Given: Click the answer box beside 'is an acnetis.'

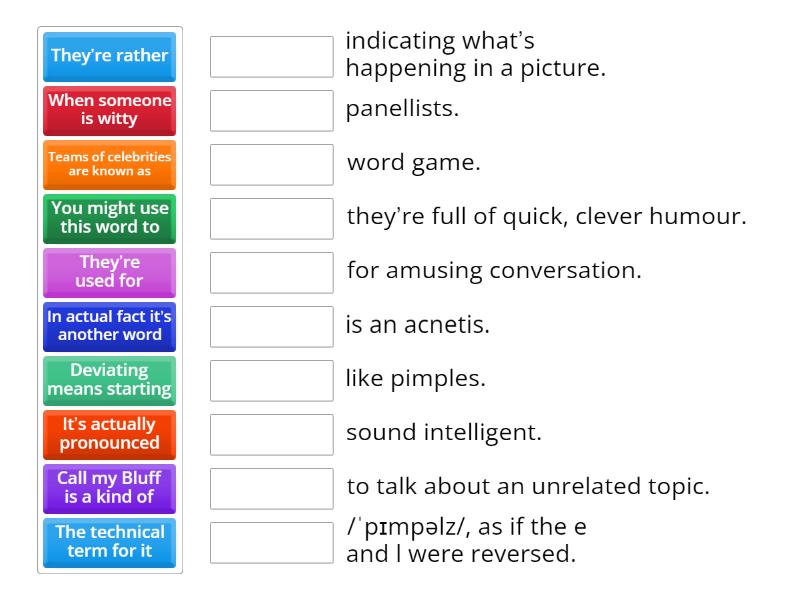Looking at the screenshot, I should click(x=271, y=327).
